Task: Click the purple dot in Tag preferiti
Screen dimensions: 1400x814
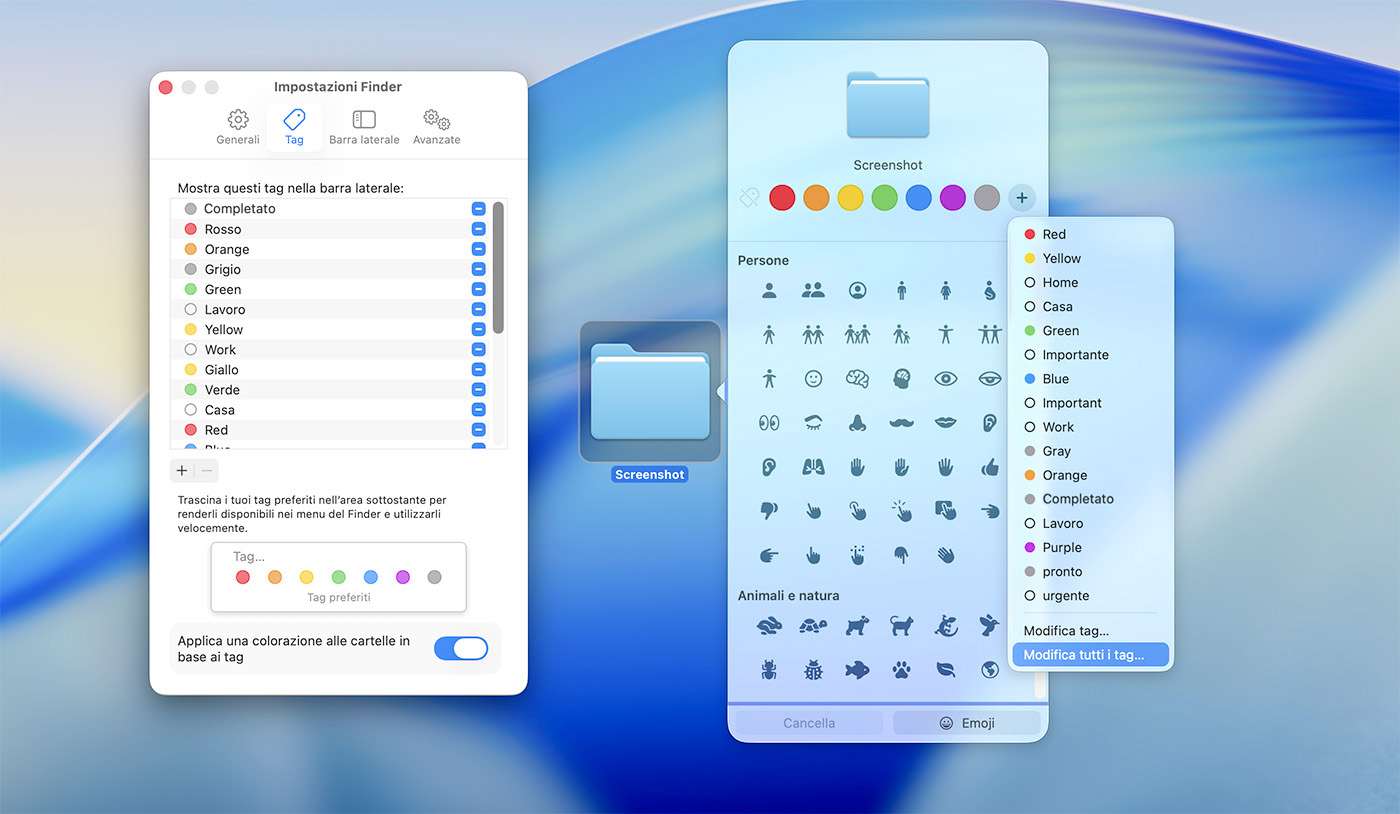Action: pyautogui.click(x=403, y=577)
